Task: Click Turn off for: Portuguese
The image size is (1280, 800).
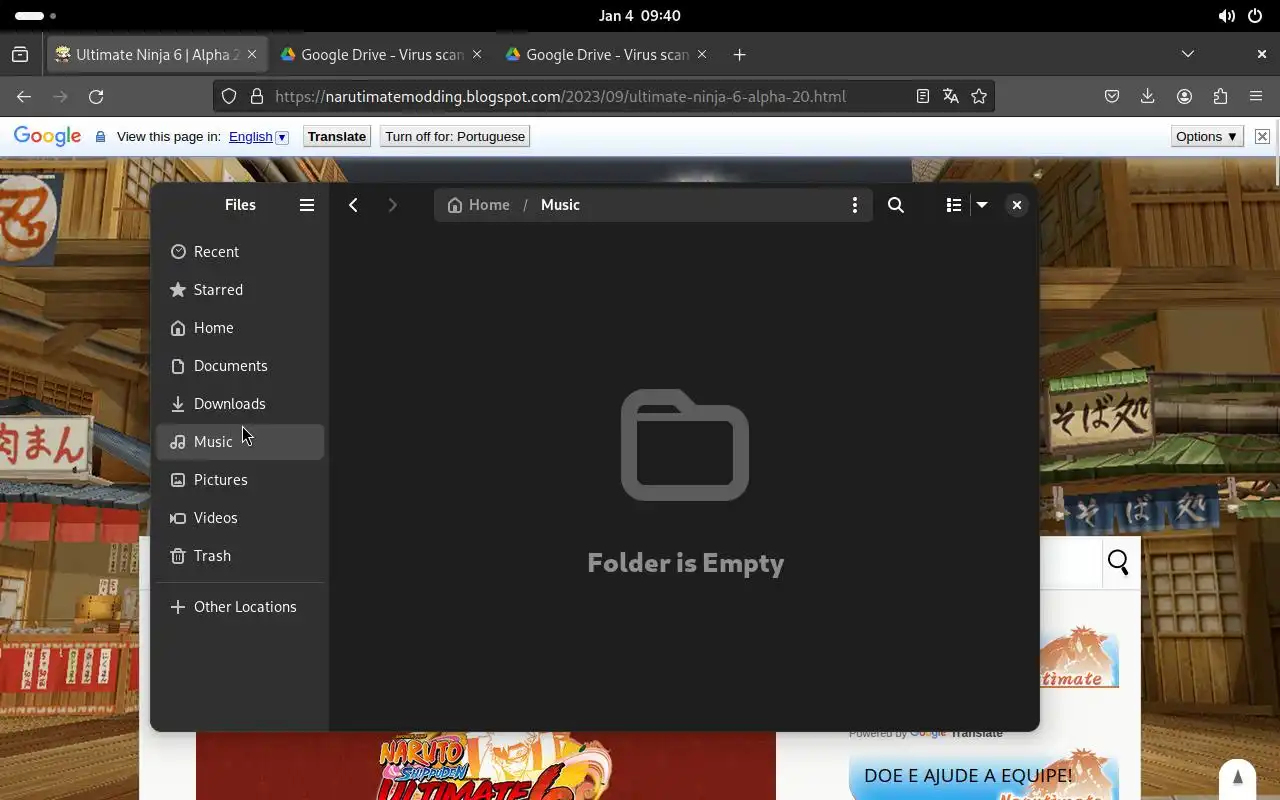Action: pyautogui.click(x=455, y=137)
